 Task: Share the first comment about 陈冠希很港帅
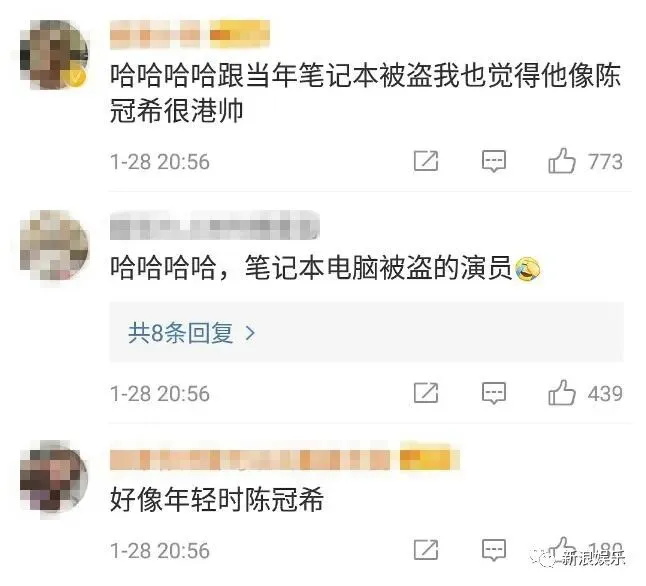pyautogui.click(x=426, y=161)
